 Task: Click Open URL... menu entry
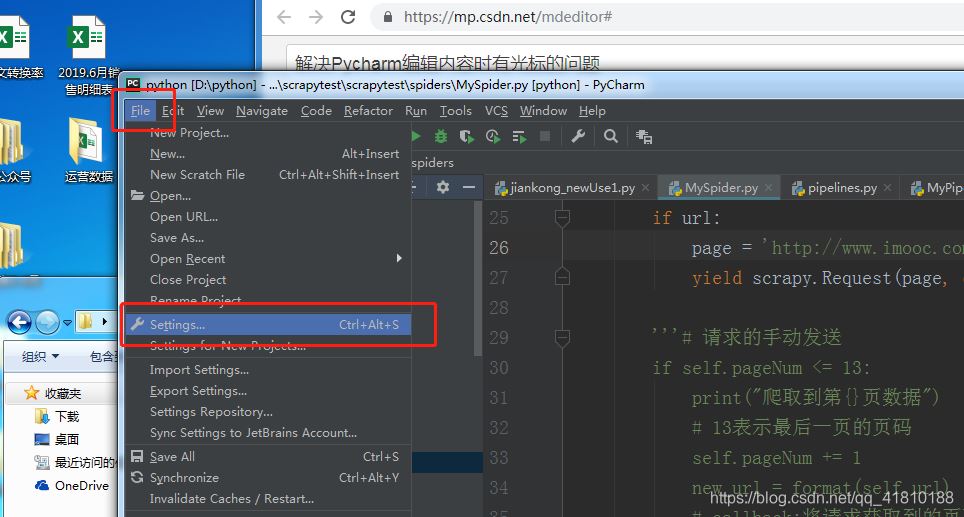[x=268, y=216]
